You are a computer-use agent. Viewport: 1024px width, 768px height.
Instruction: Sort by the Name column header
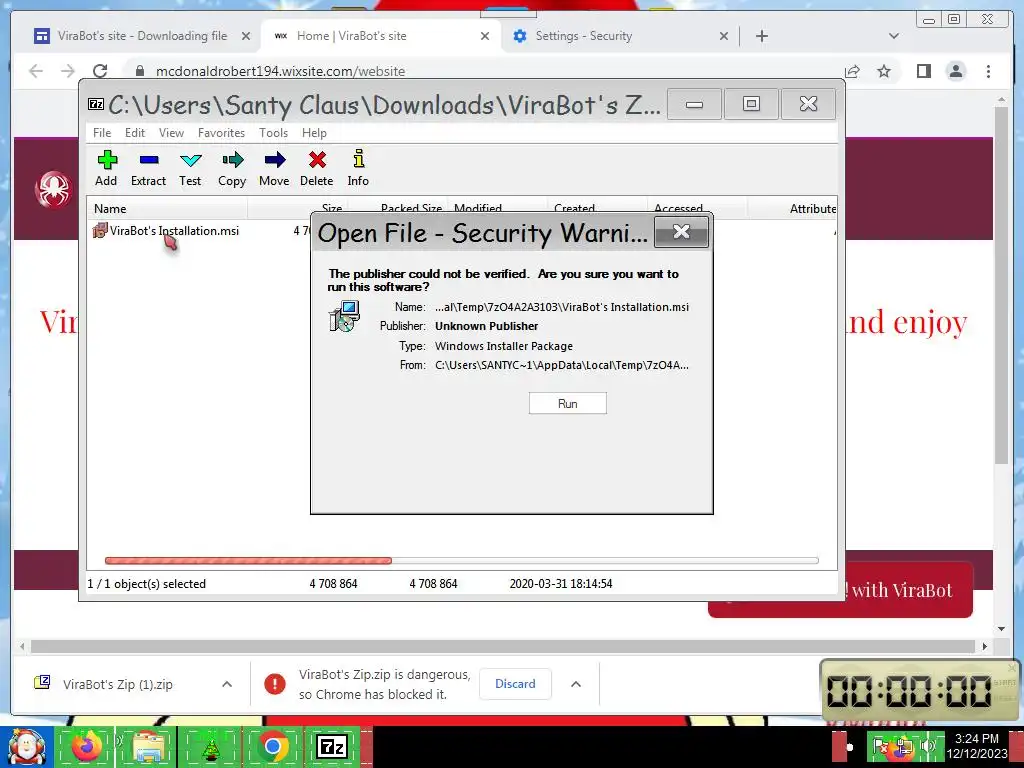[167, 209]
